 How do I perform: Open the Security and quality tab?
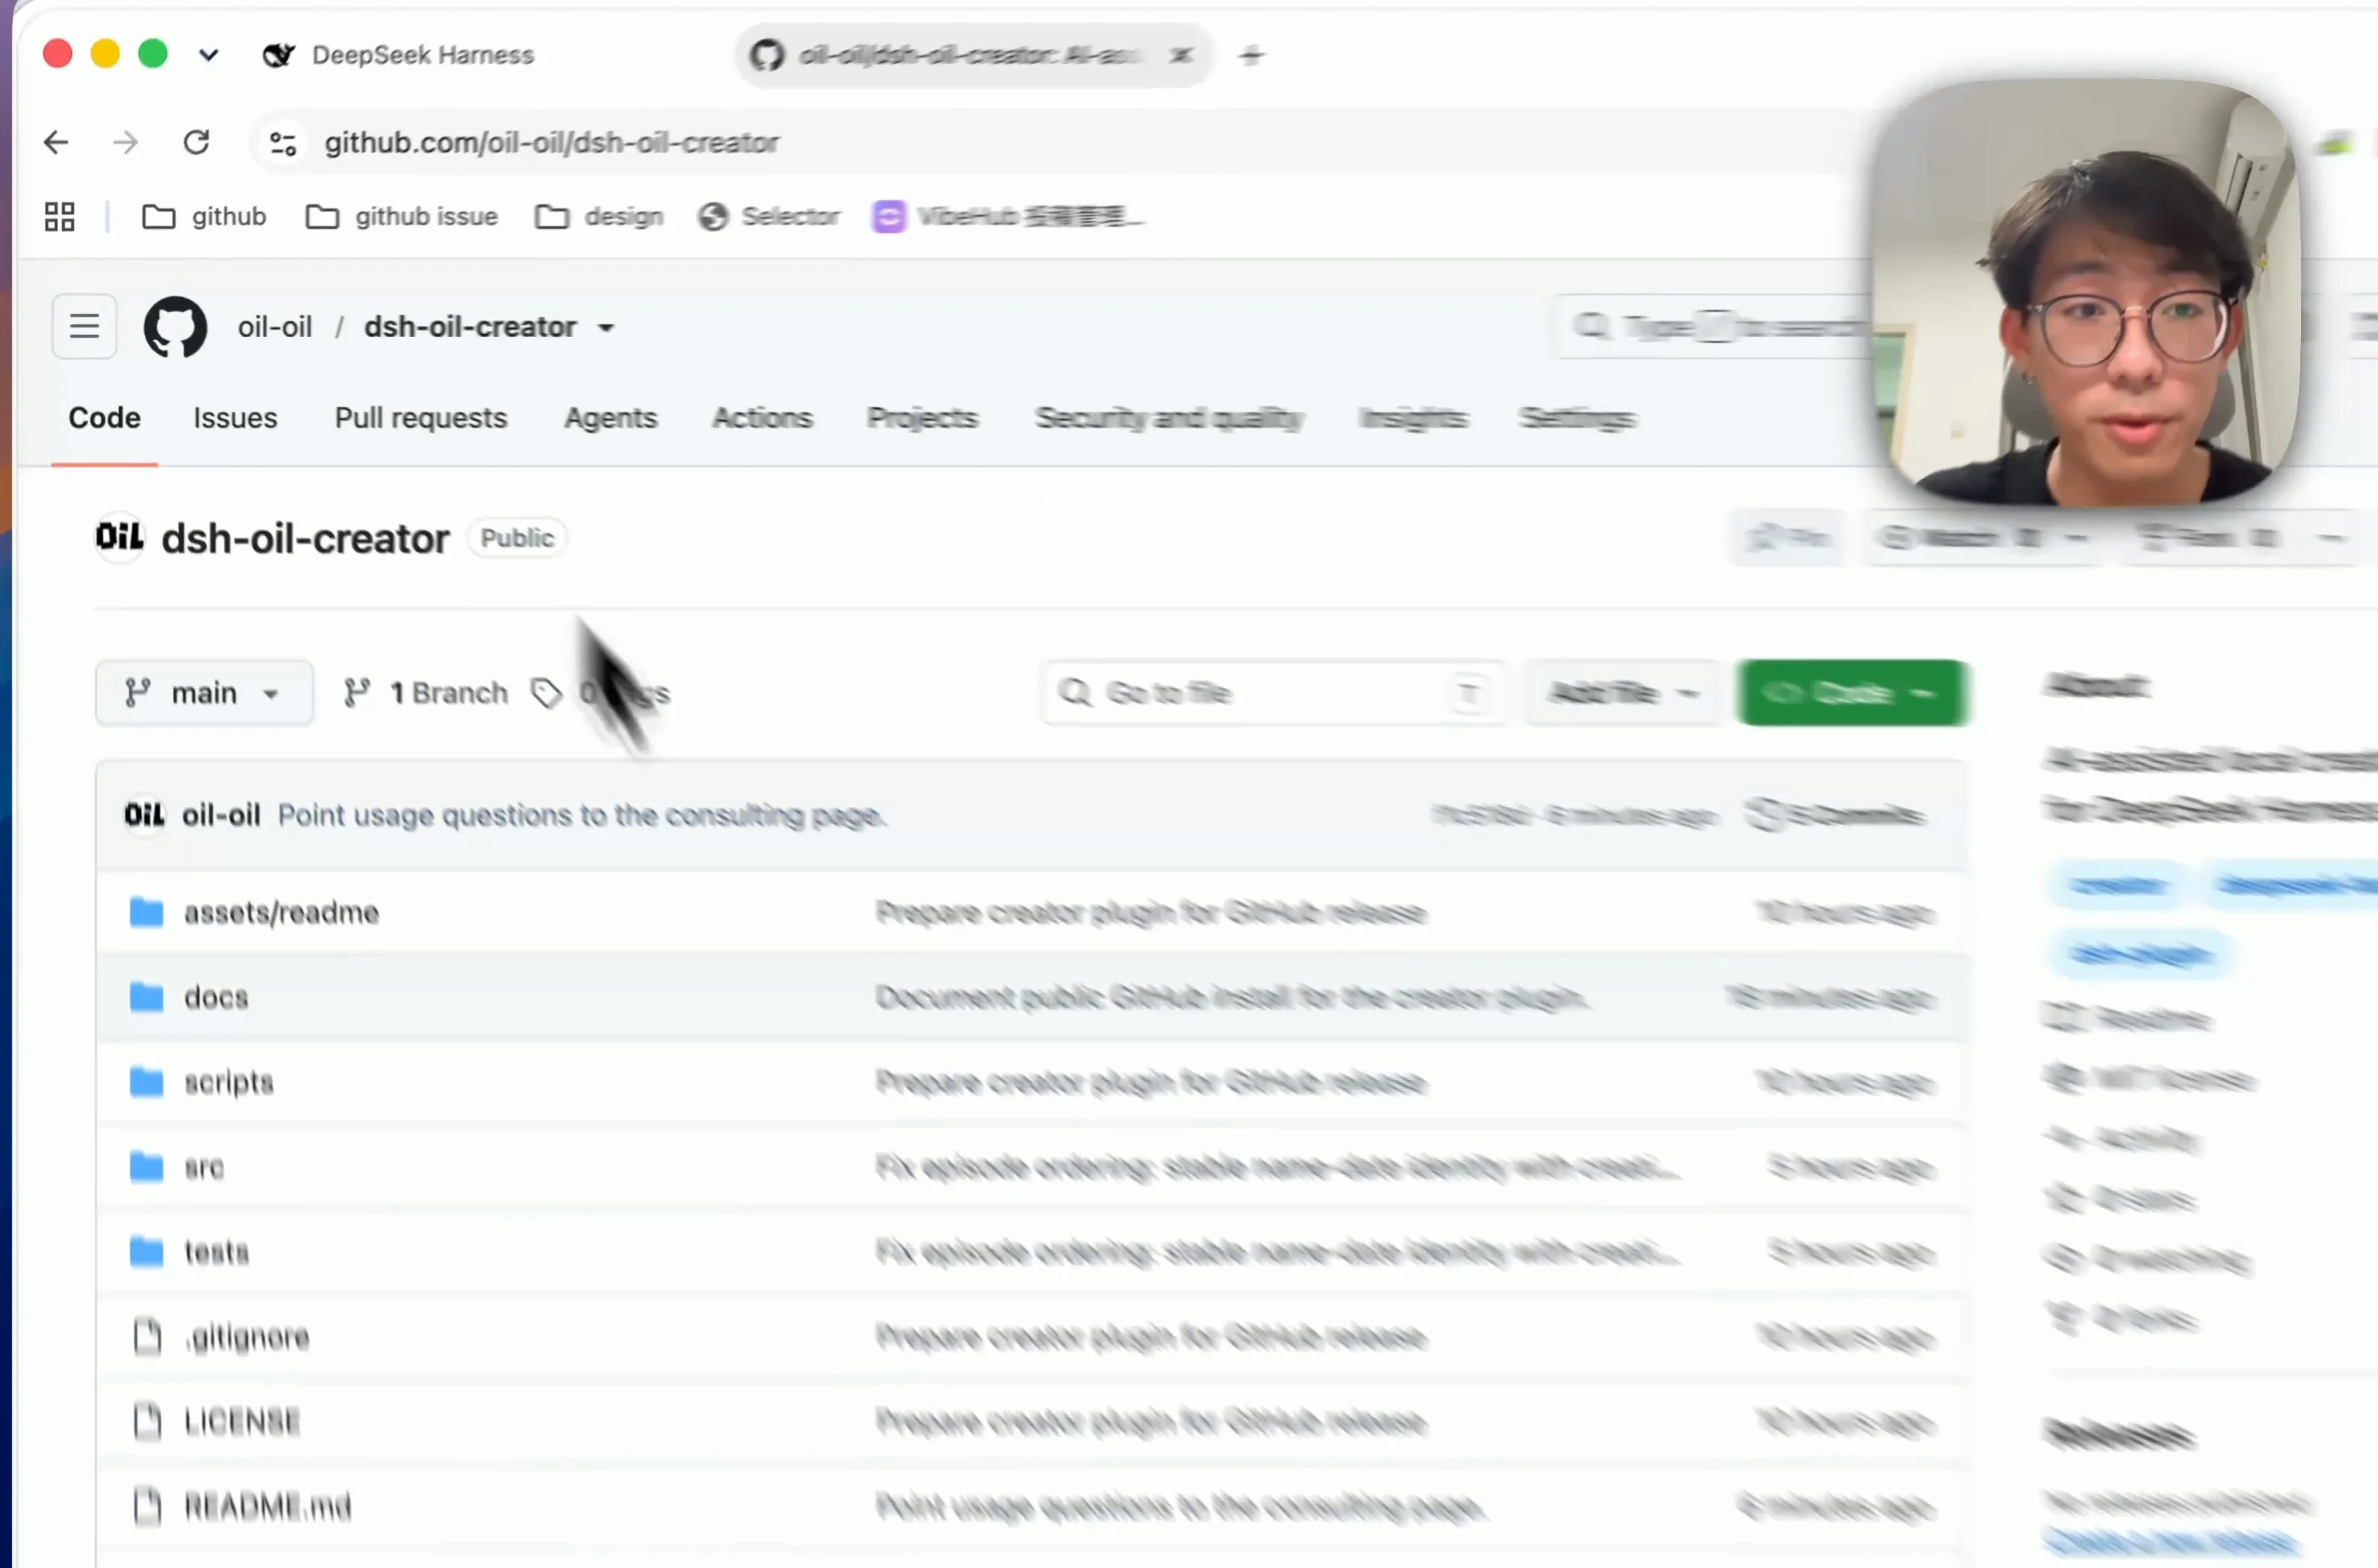(1169, 418)
